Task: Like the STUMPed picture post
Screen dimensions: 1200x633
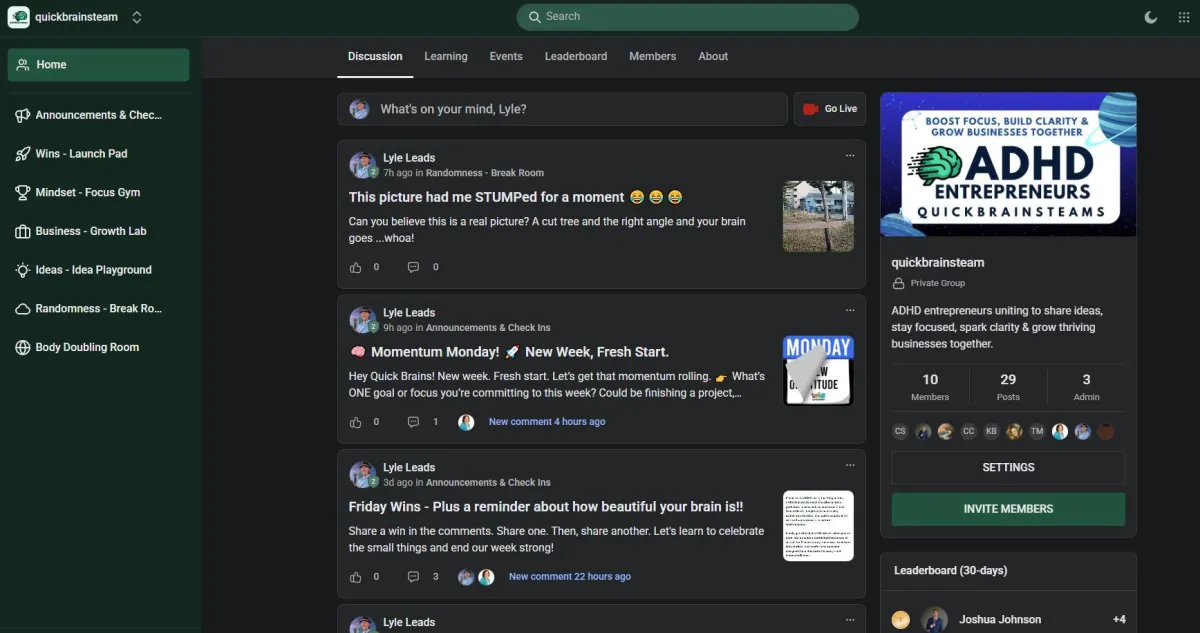Action: 356,267
